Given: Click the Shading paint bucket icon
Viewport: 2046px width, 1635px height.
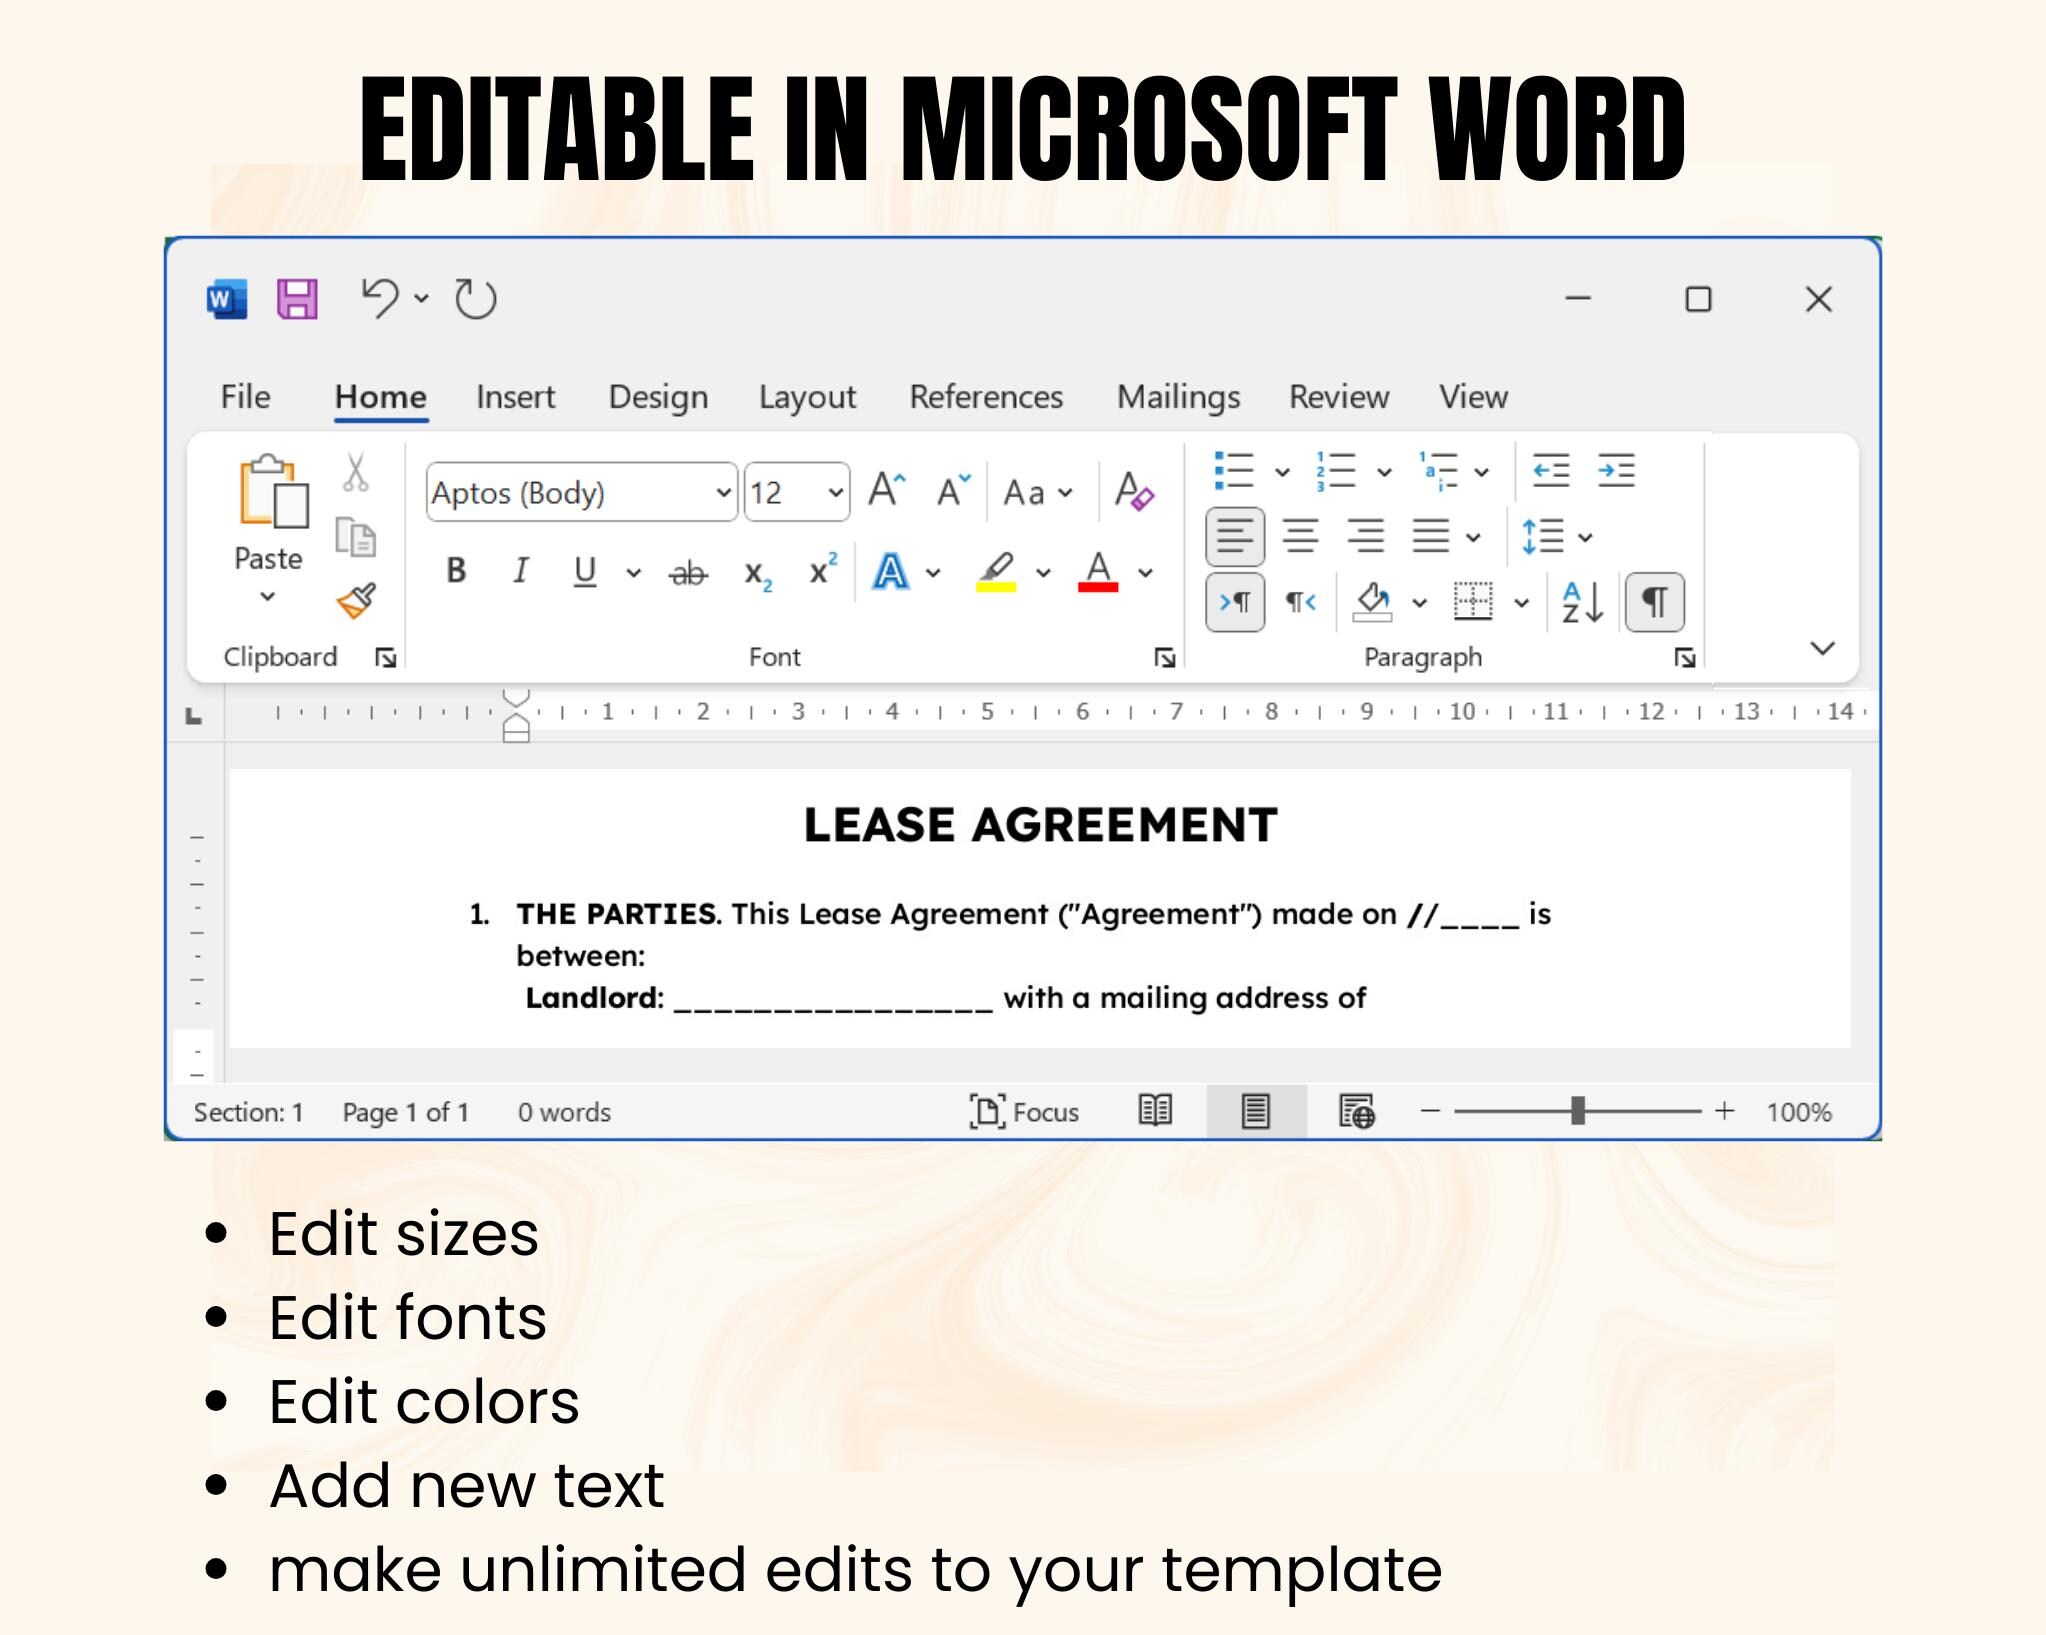Looking at the screenshot, I should 1372,602.
